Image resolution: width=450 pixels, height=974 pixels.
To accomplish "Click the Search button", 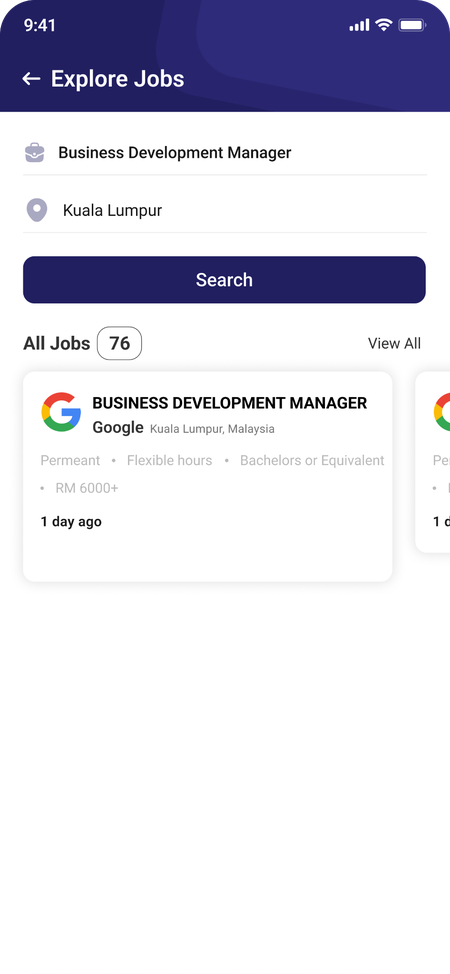I will click(x=224, y=280).
